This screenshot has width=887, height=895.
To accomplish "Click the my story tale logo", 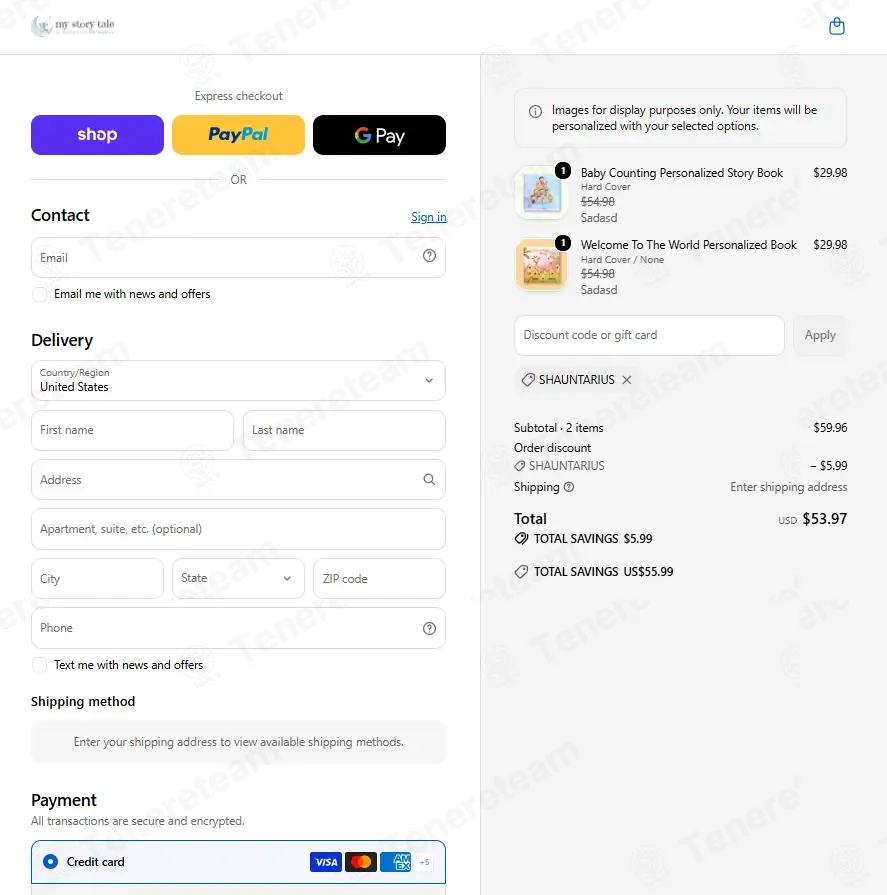I will tap(73, 26).
